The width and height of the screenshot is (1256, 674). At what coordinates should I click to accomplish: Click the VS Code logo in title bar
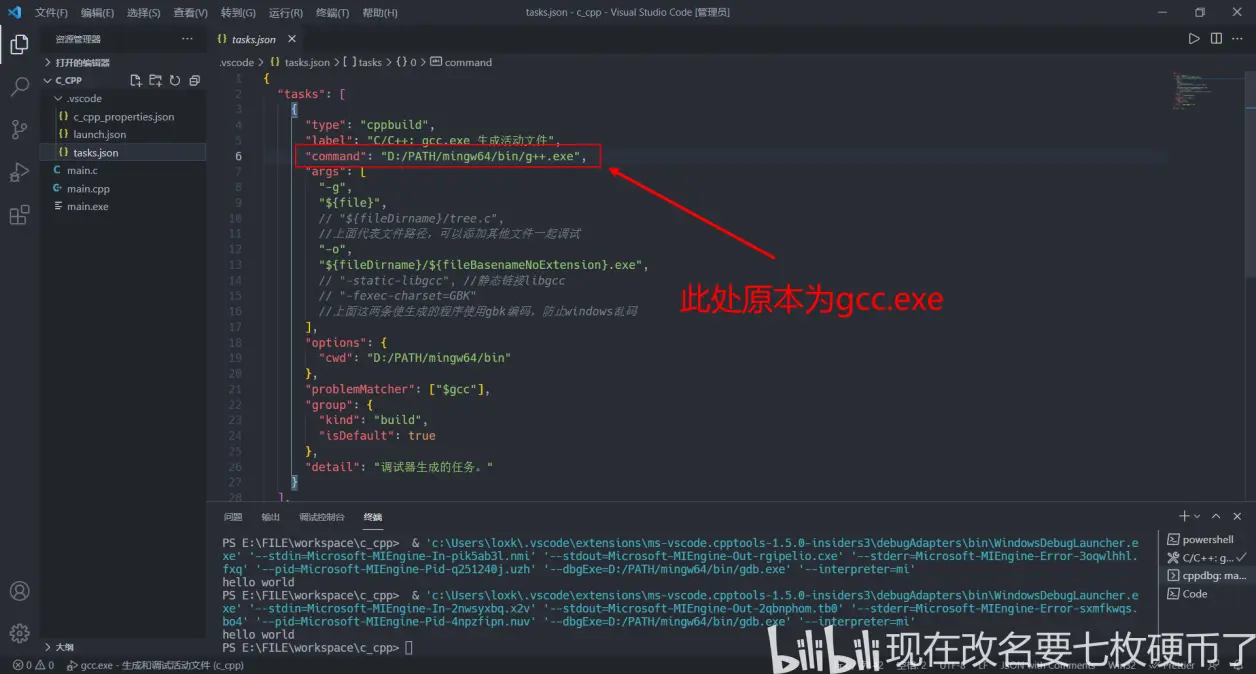pyautogui.click(x=14, y=13)
